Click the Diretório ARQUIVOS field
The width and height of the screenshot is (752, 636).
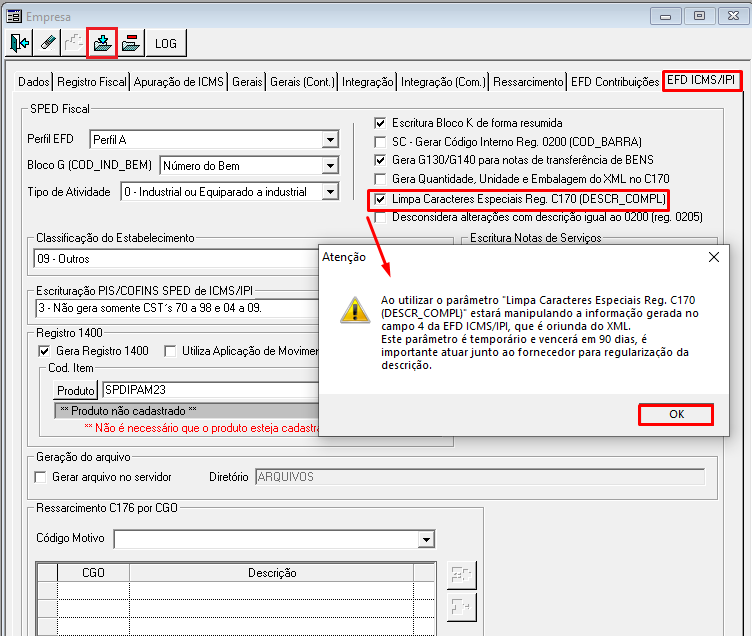(480, 477)
